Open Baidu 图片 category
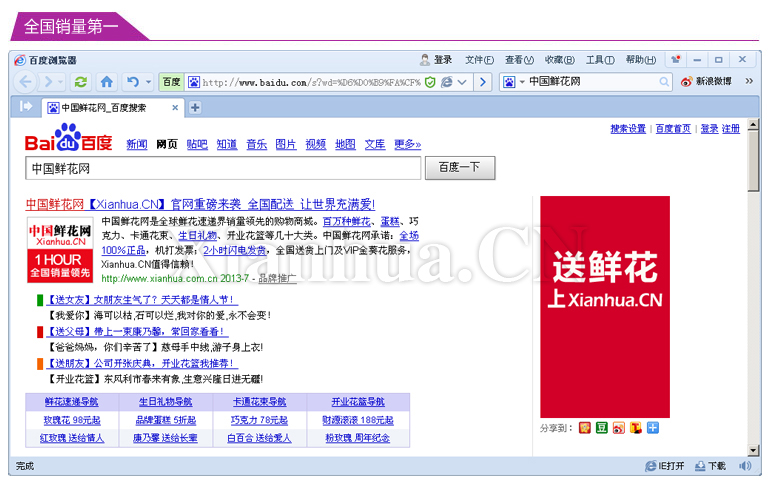 click(x=286, y=144)
